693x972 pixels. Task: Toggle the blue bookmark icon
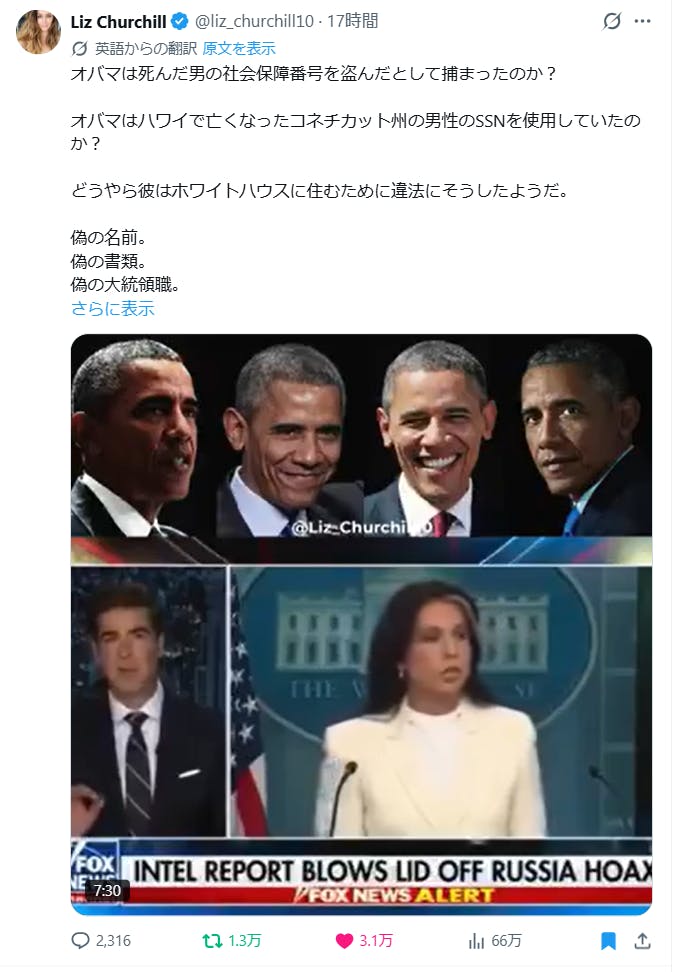coord(608,941)
